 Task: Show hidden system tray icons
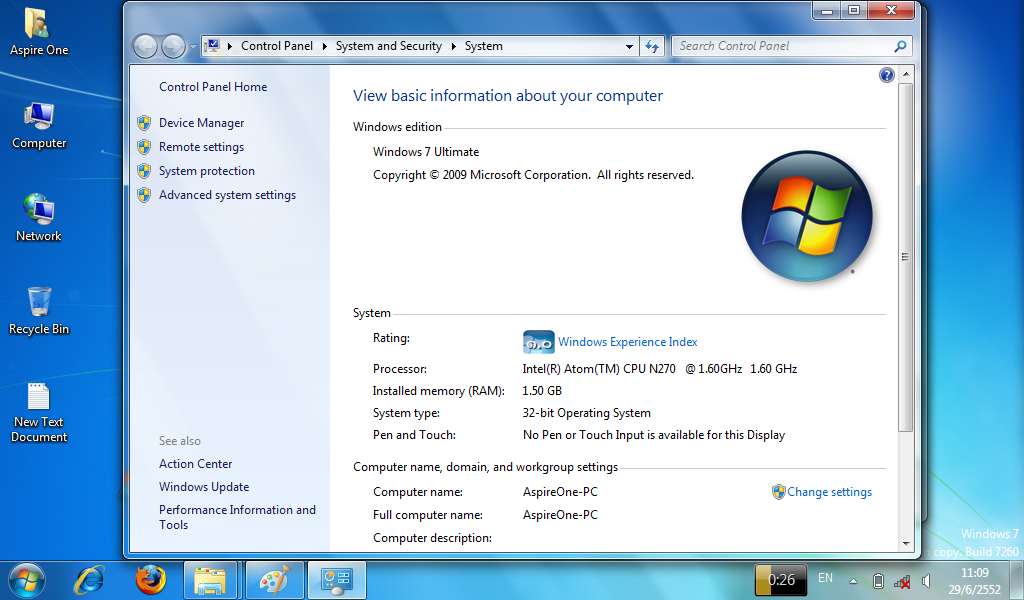[853, 580]
